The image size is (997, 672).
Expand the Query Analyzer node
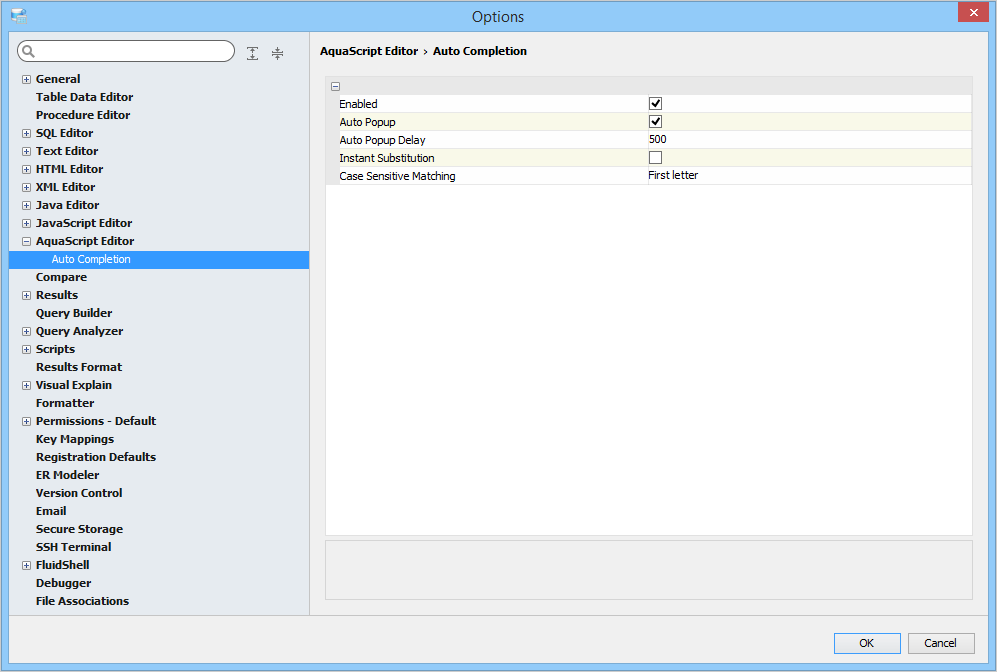click(x=26, y=331)
